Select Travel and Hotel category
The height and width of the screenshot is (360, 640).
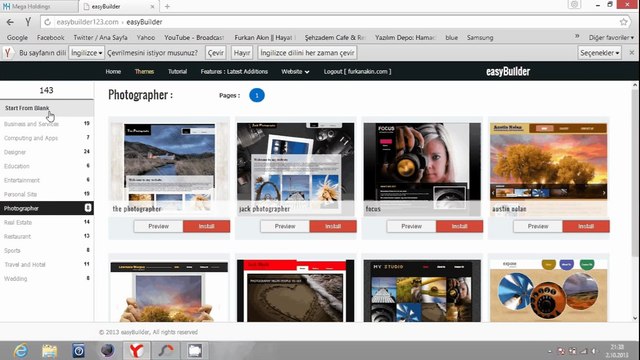coord(47,264)
